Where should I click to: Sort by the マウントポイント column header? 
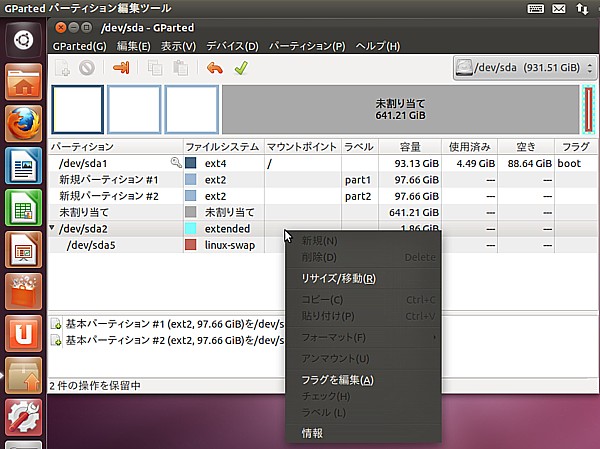[303, 147]
